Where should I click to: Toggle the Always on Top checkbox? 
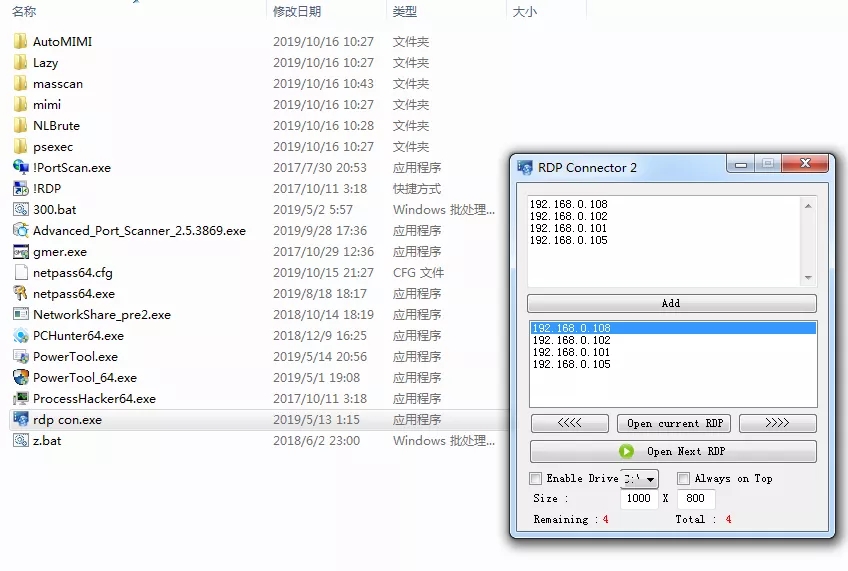coord(684,479)
